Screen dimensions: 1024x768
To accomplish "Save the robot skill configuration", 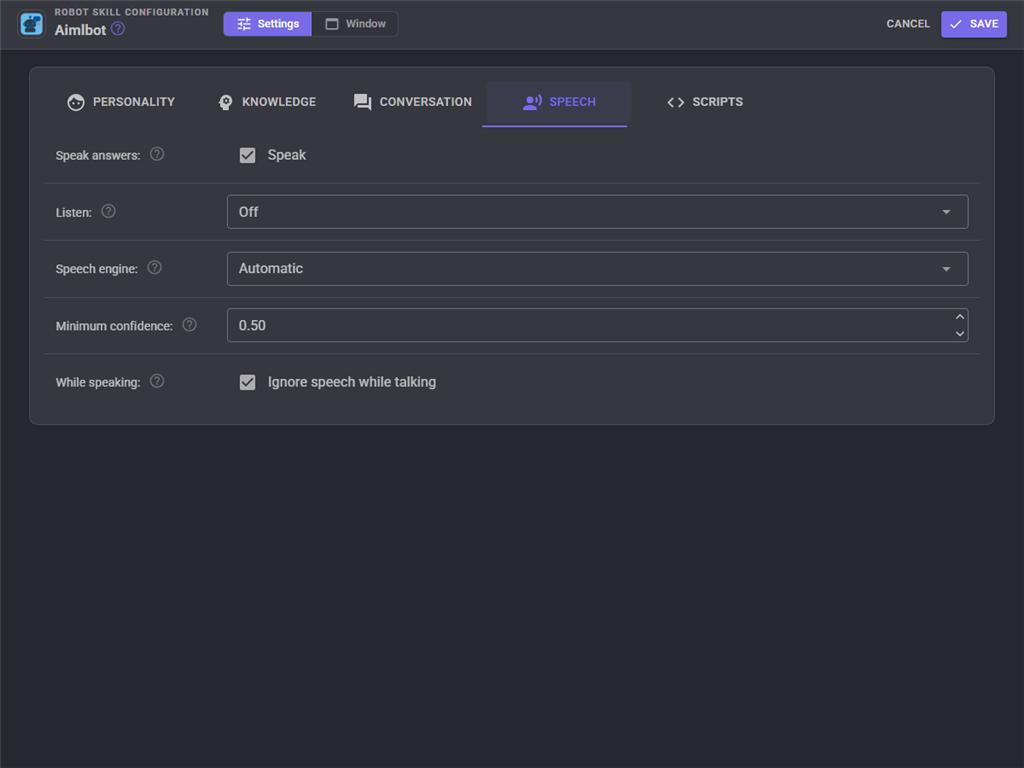I will (974, 24).
